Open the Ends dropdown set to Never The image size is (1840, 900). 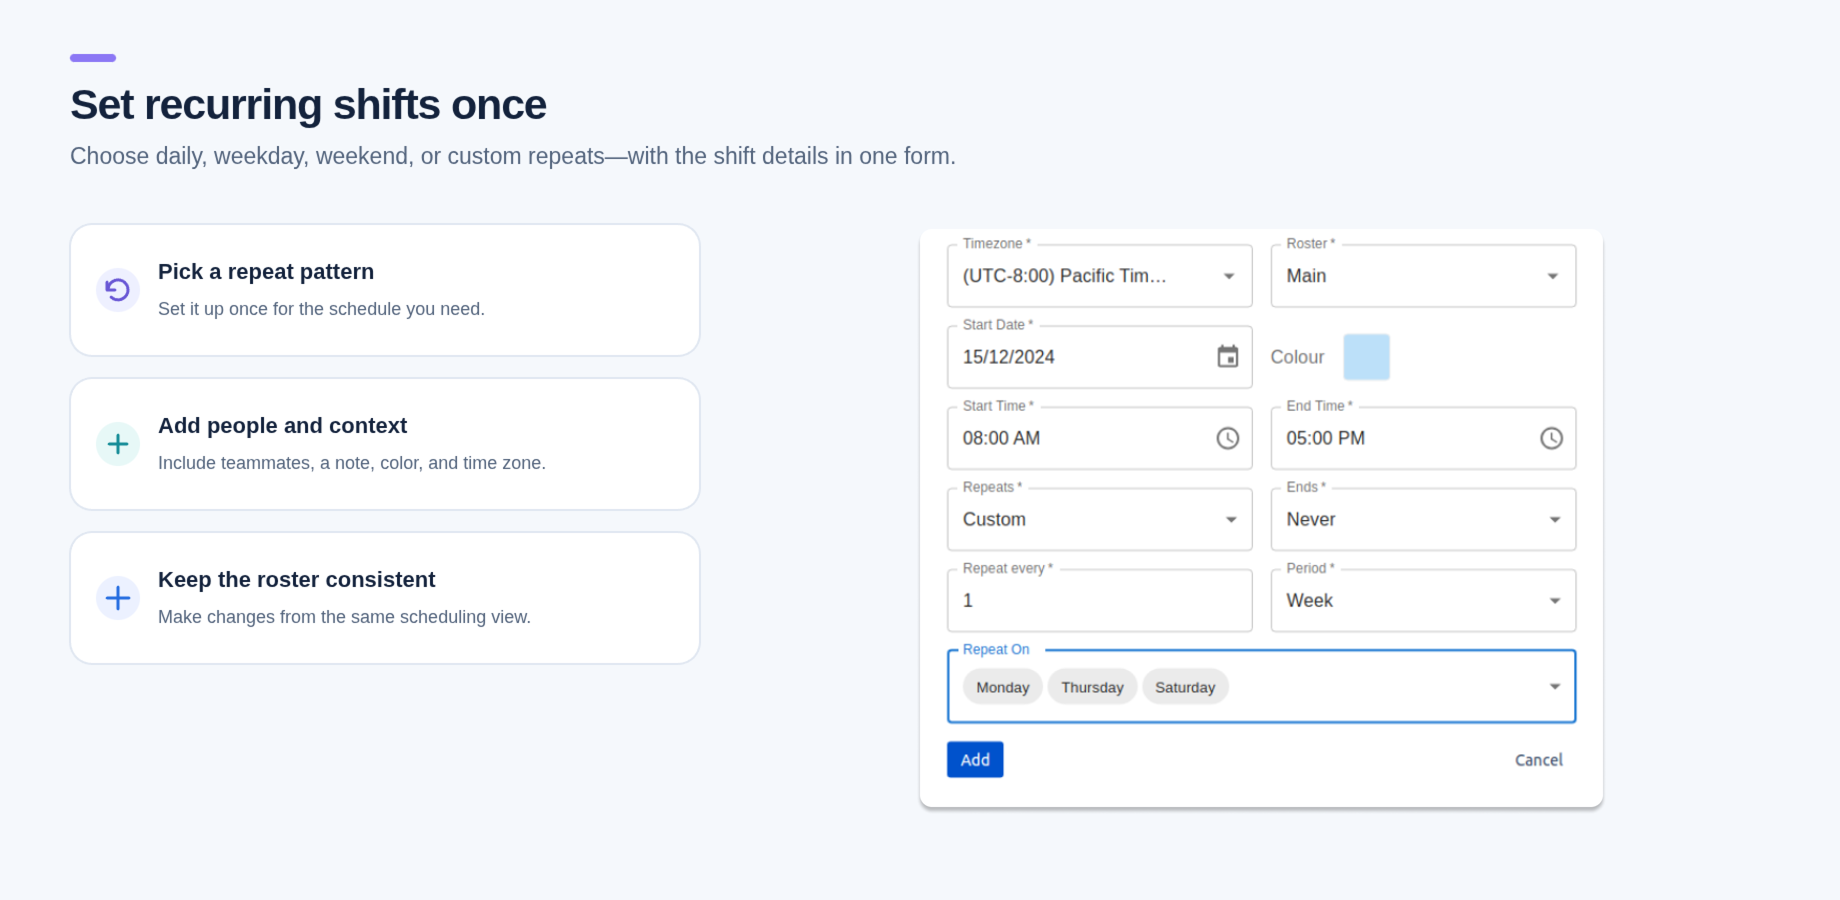[x=1423, y=519]
